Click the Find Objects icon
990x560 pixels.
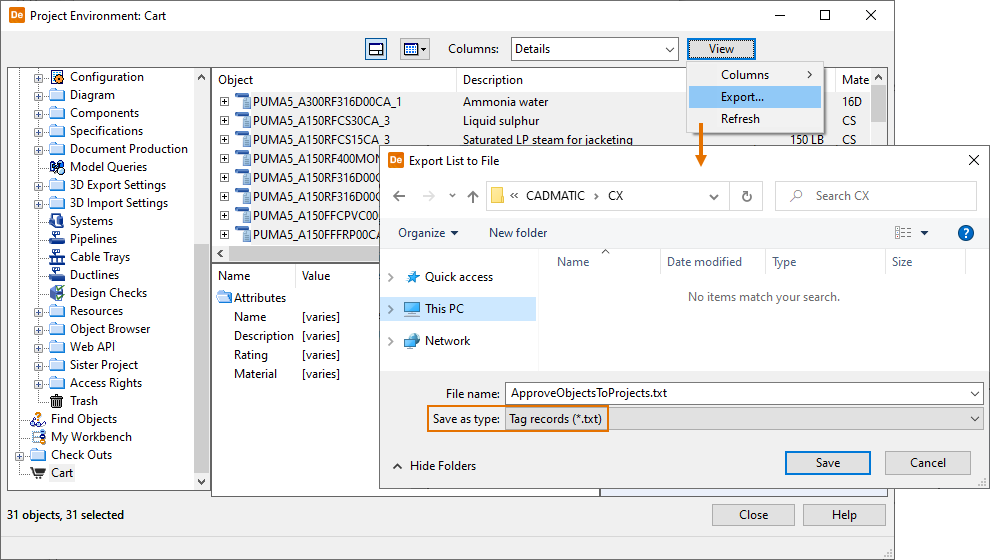(x=38, y=419)
